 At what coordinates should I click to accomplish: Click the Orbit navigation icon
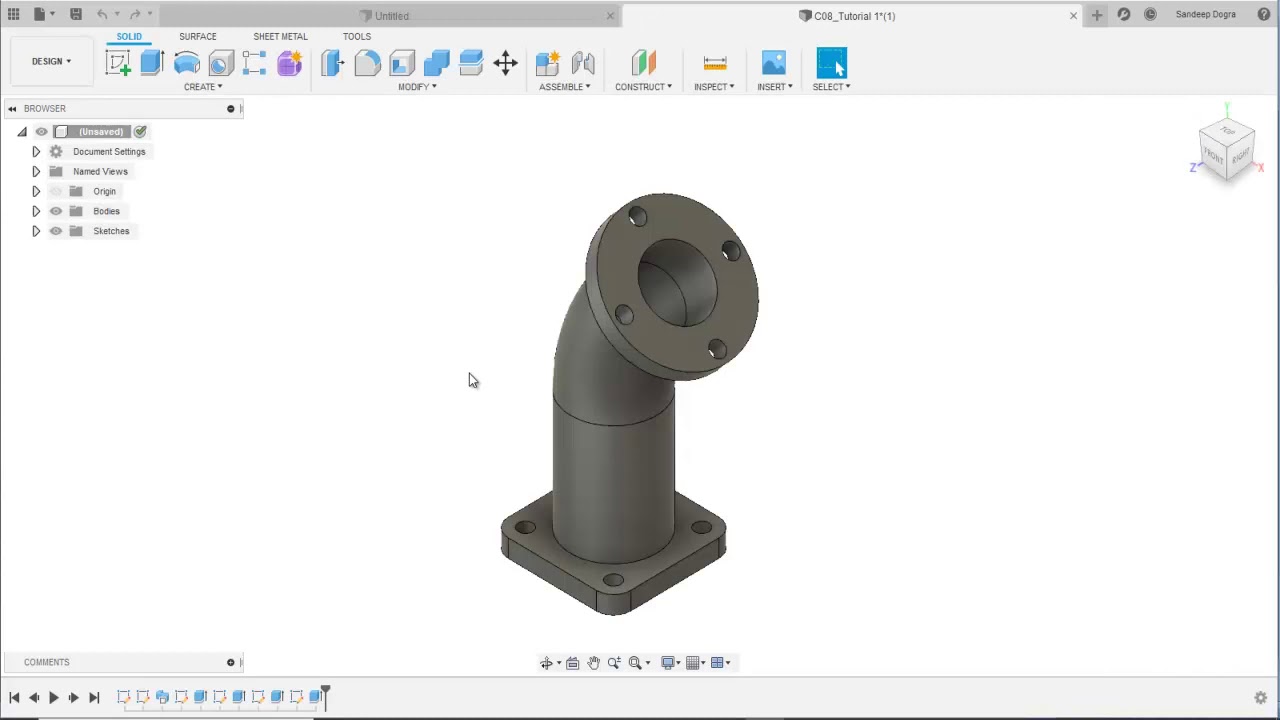point(546,663)
